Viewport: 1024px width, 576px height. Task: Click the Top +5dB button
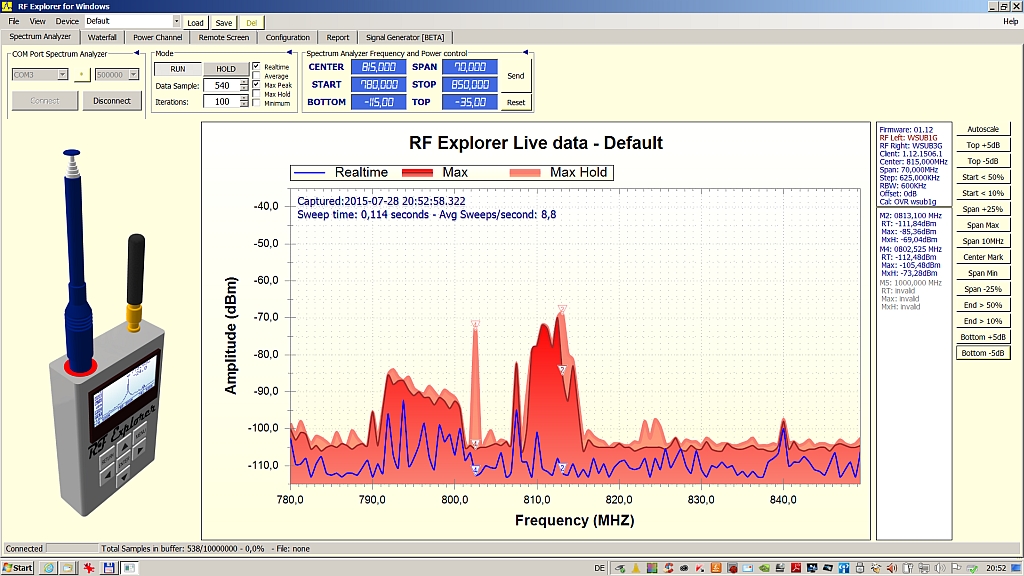983,145
